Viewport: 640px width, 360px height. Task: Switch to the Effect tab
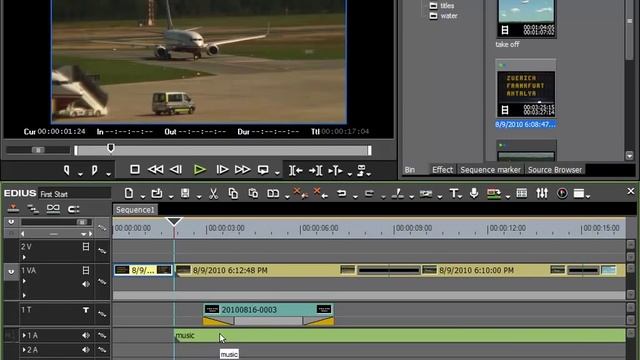(442, 170)
